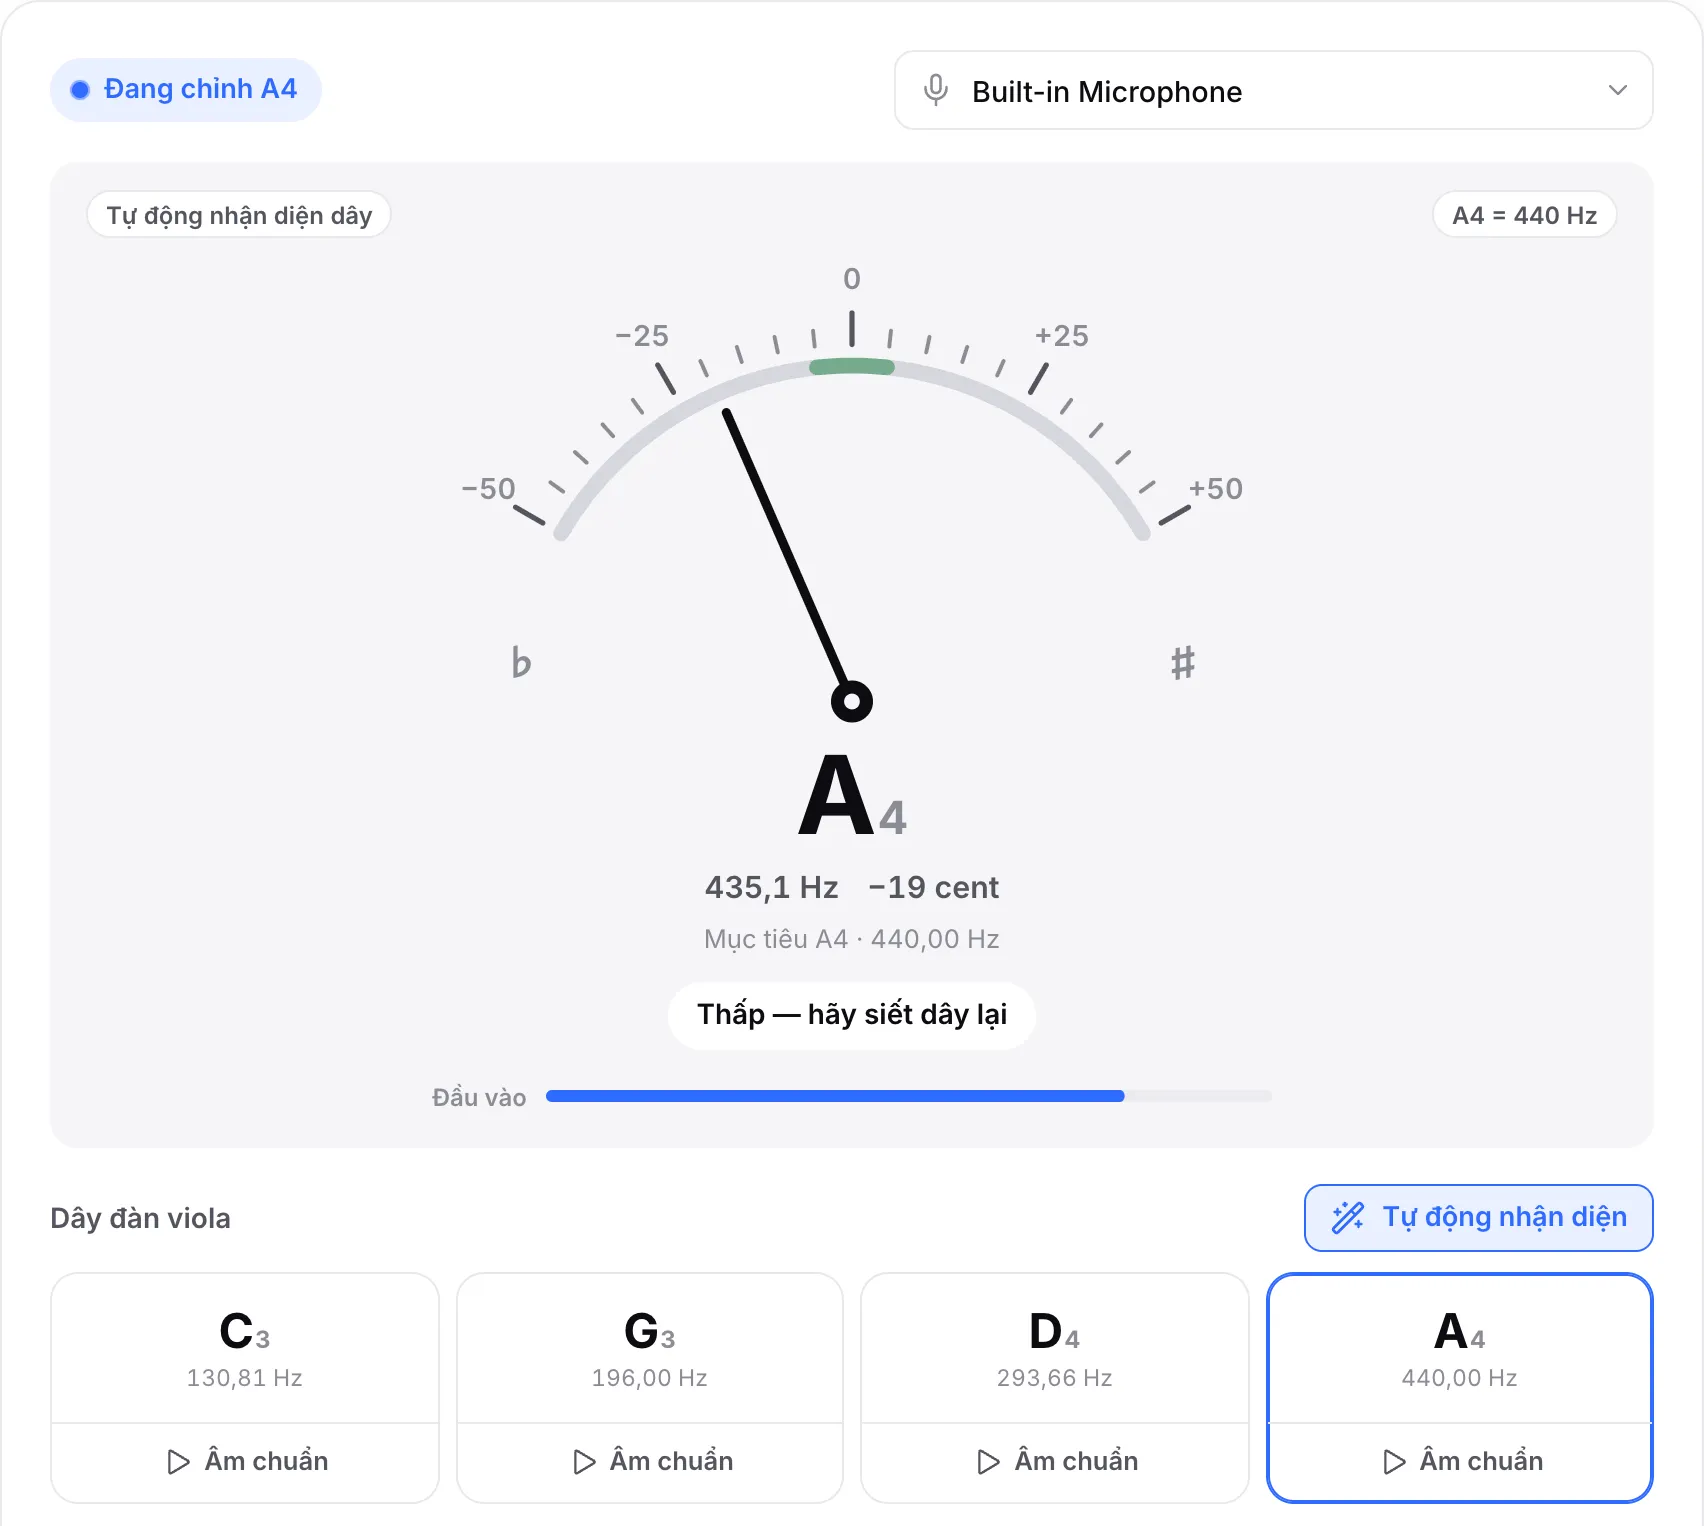Play reference tone for D4 string
The image size is (1704, 1526).
click(x=1055, y=1462)
